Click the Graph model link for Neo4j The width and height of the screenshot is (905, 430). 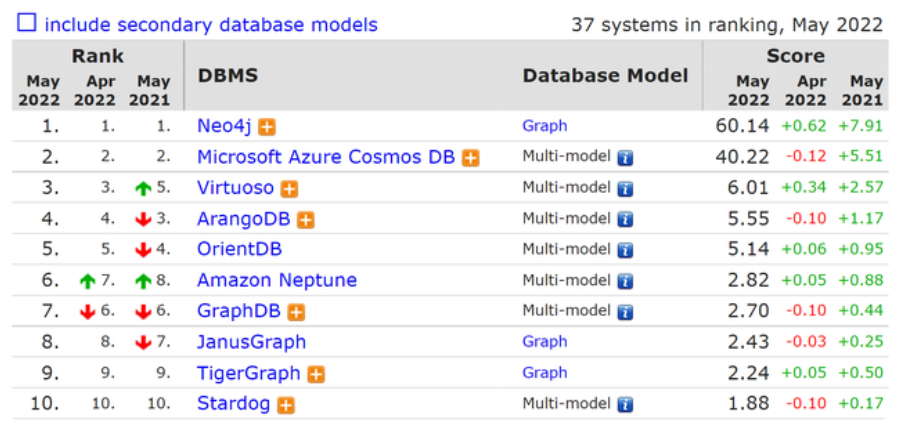[544, 126]
